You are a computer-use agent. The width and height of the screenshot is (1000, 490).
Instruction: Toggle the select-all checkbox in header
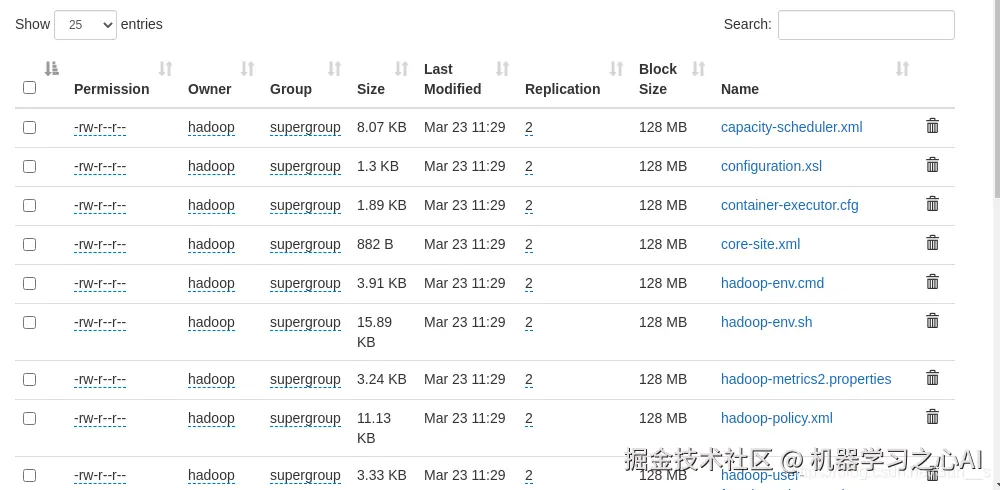29,88
